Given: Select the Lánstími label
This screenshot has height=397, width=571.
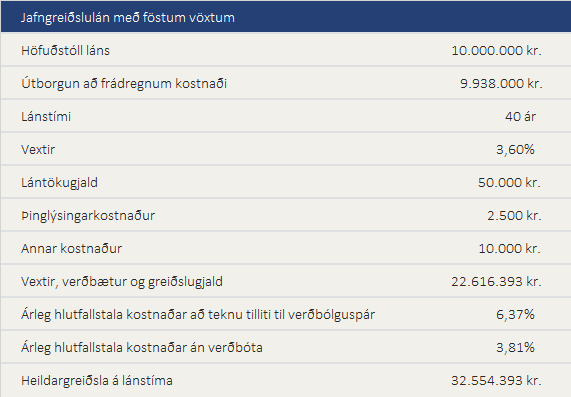Looking at the screenshot, I should click(x=46, y=117).
